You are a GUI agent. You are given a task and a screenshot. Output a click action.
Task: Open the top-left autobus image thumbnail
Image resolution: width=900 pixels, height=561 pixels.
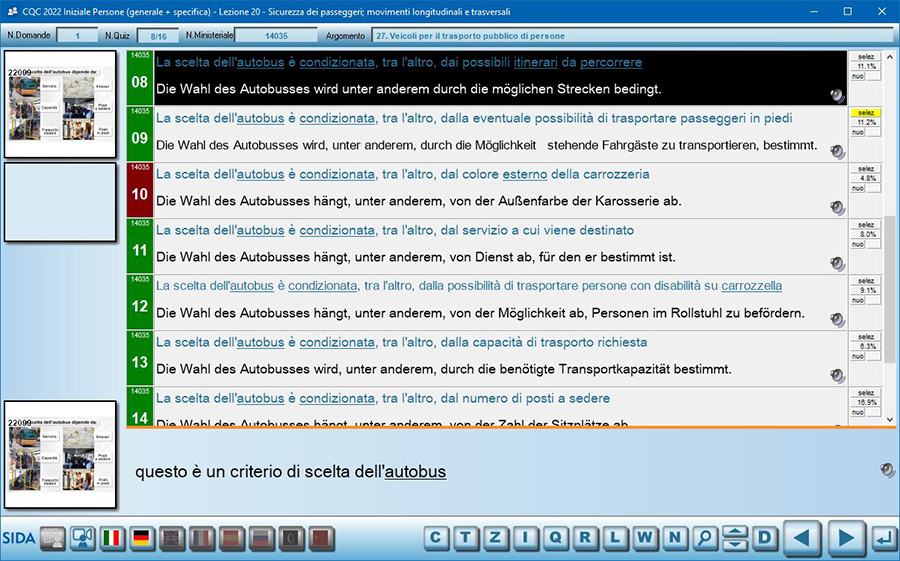point(61,104)
